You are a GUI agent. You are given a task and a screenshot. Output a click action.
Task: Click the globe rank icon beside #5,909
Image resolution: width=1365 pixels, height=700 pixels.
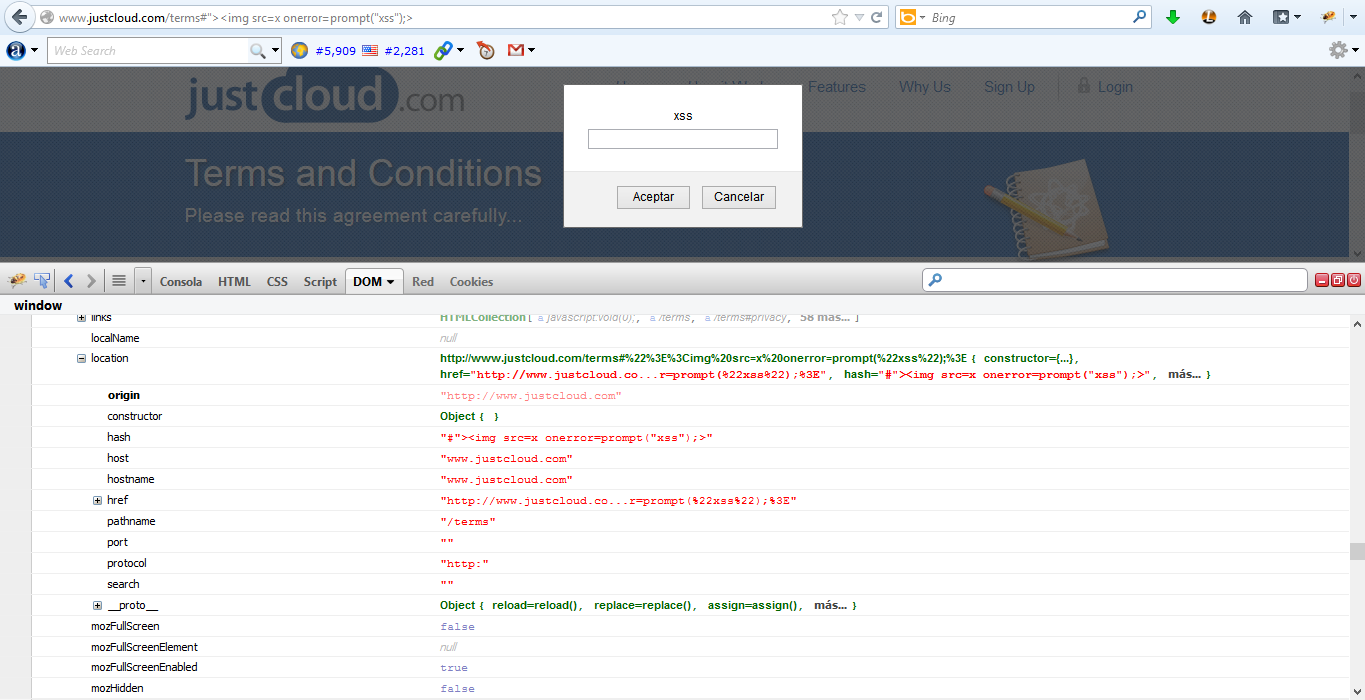coord(299,50)
